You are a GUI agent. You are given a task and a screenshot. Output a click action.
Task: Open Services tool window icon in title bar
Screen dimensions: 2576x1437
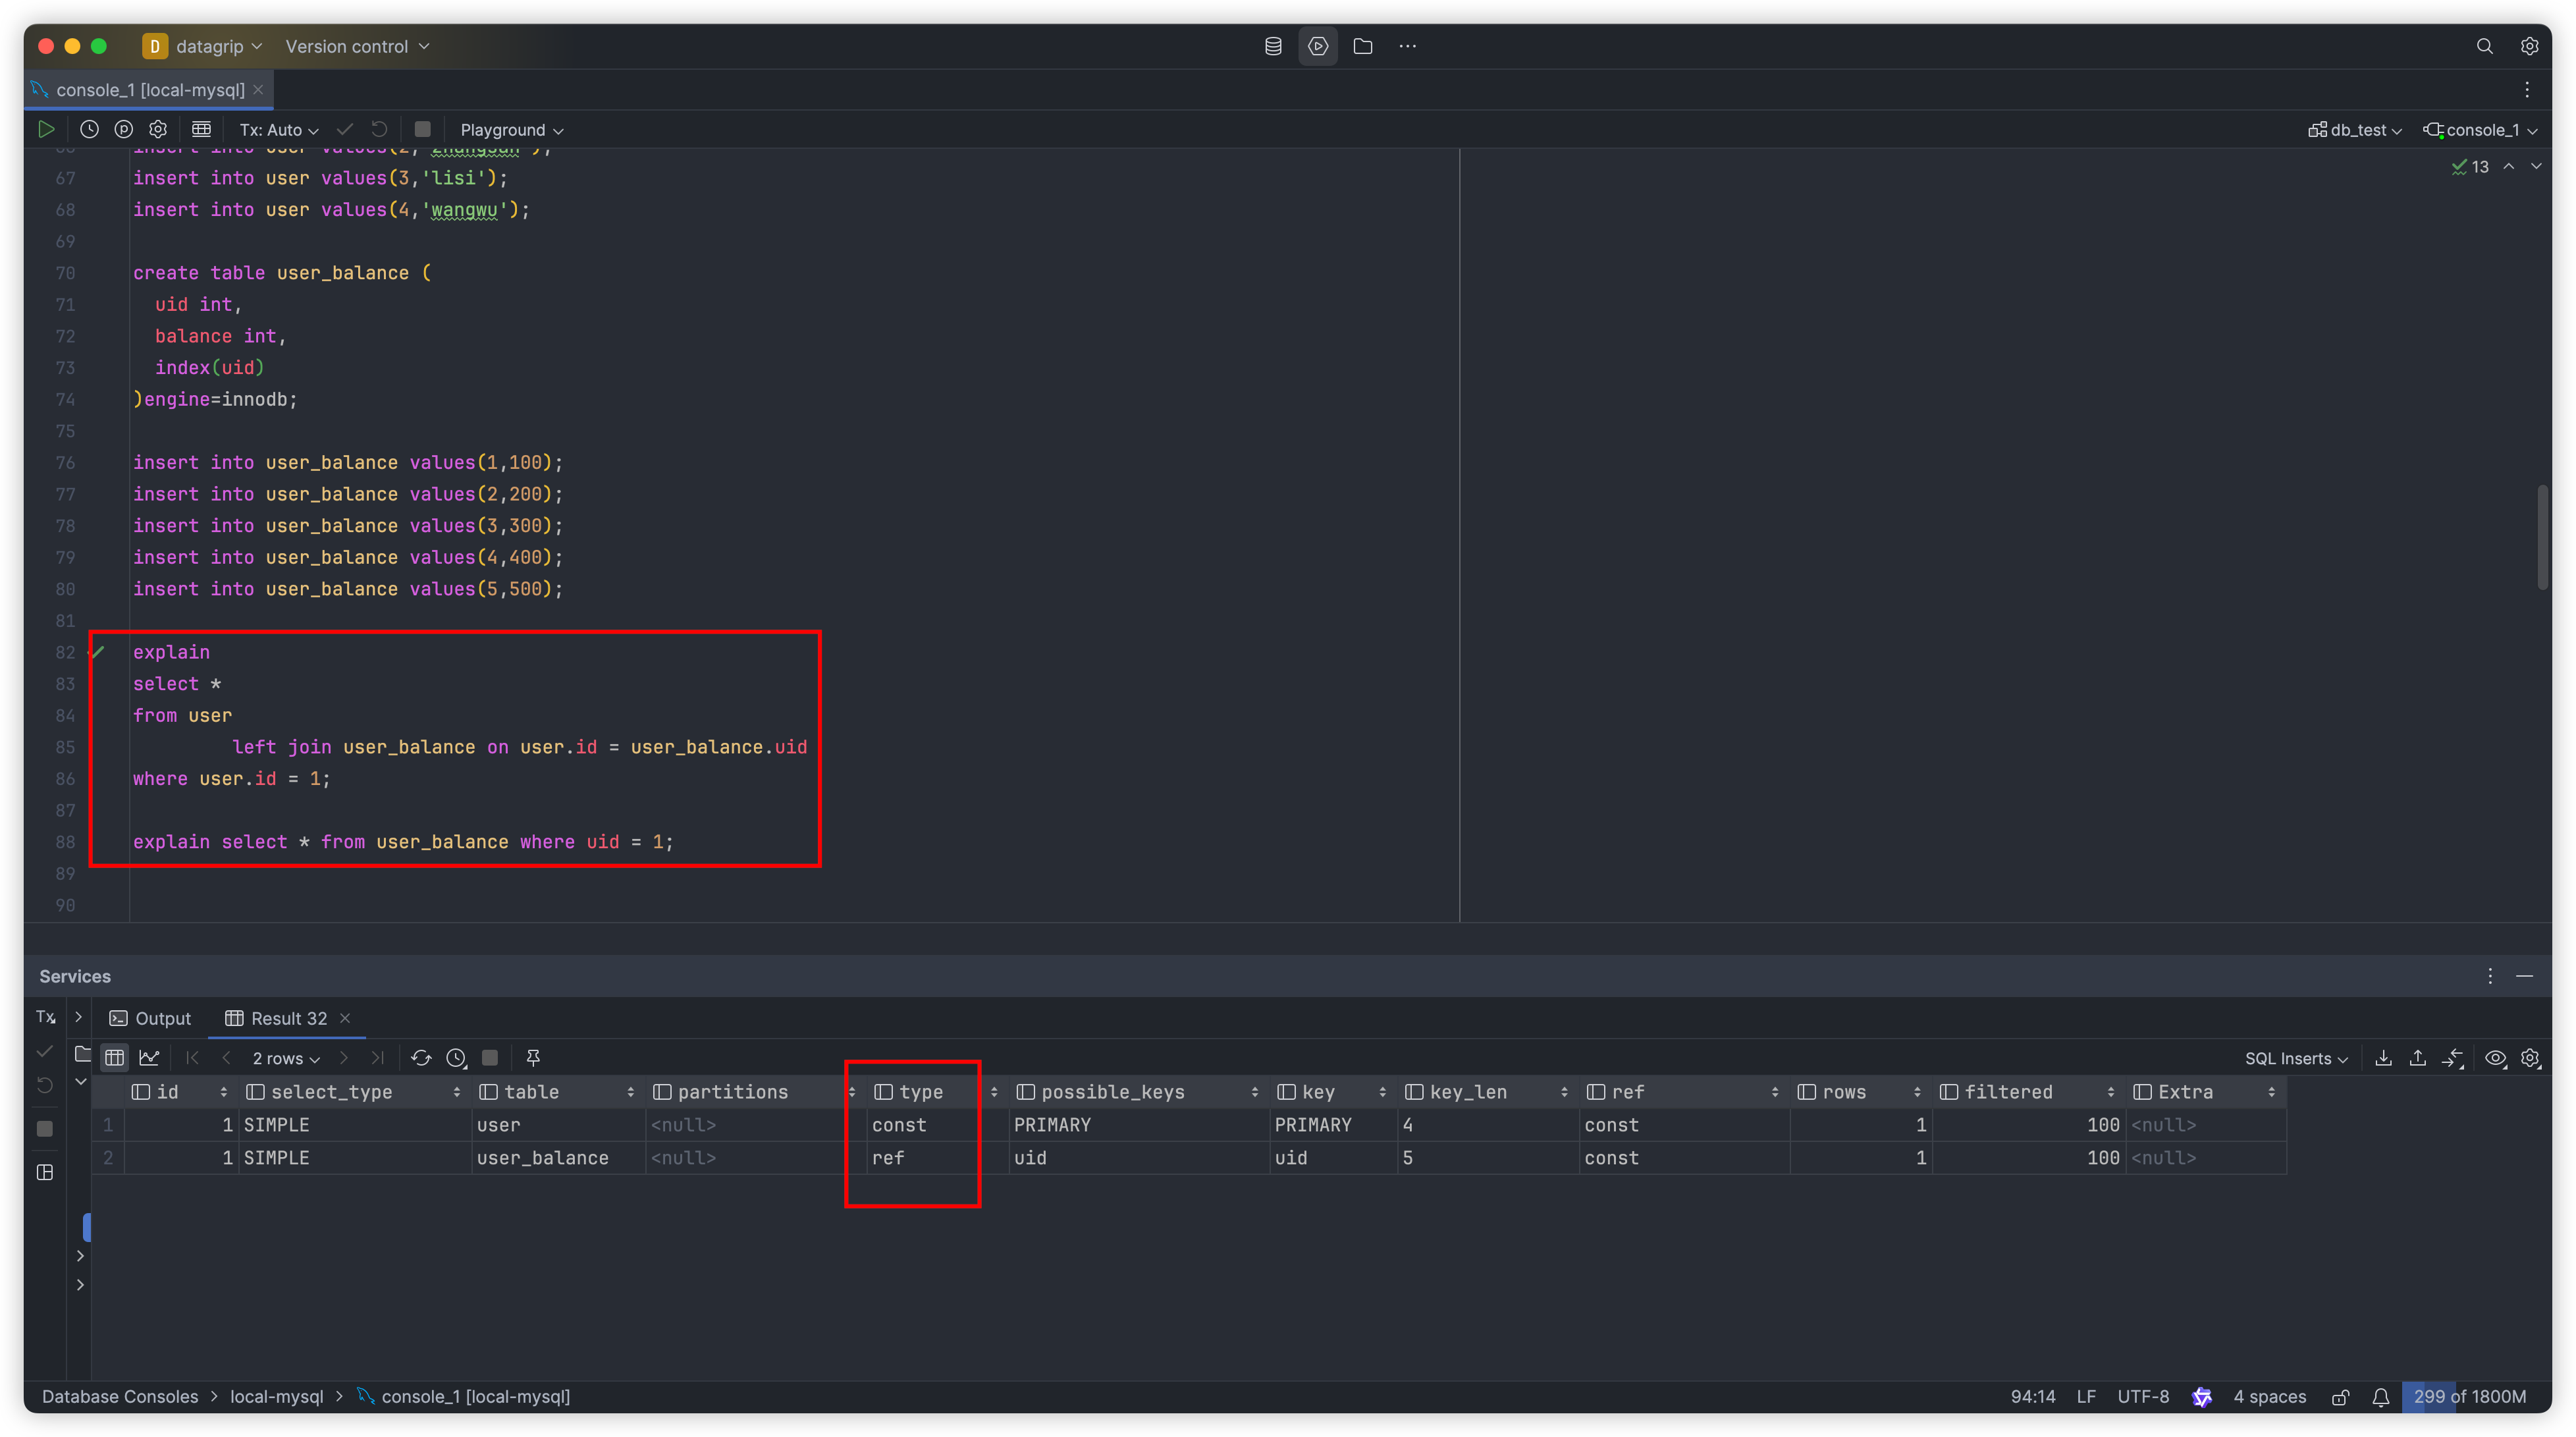tap(1318, 46)
